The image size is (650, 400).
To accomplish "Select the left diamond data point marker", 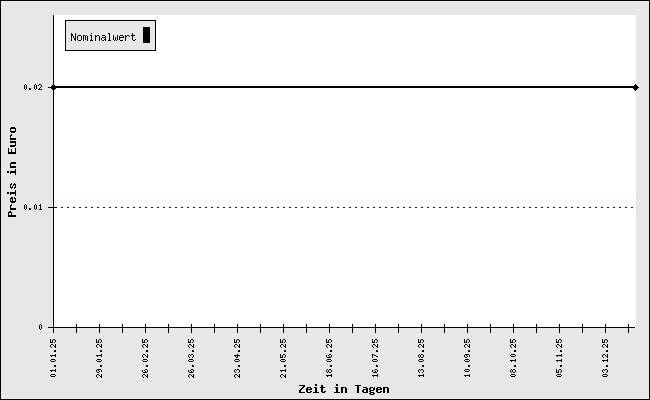I will (x=53, y=88).
